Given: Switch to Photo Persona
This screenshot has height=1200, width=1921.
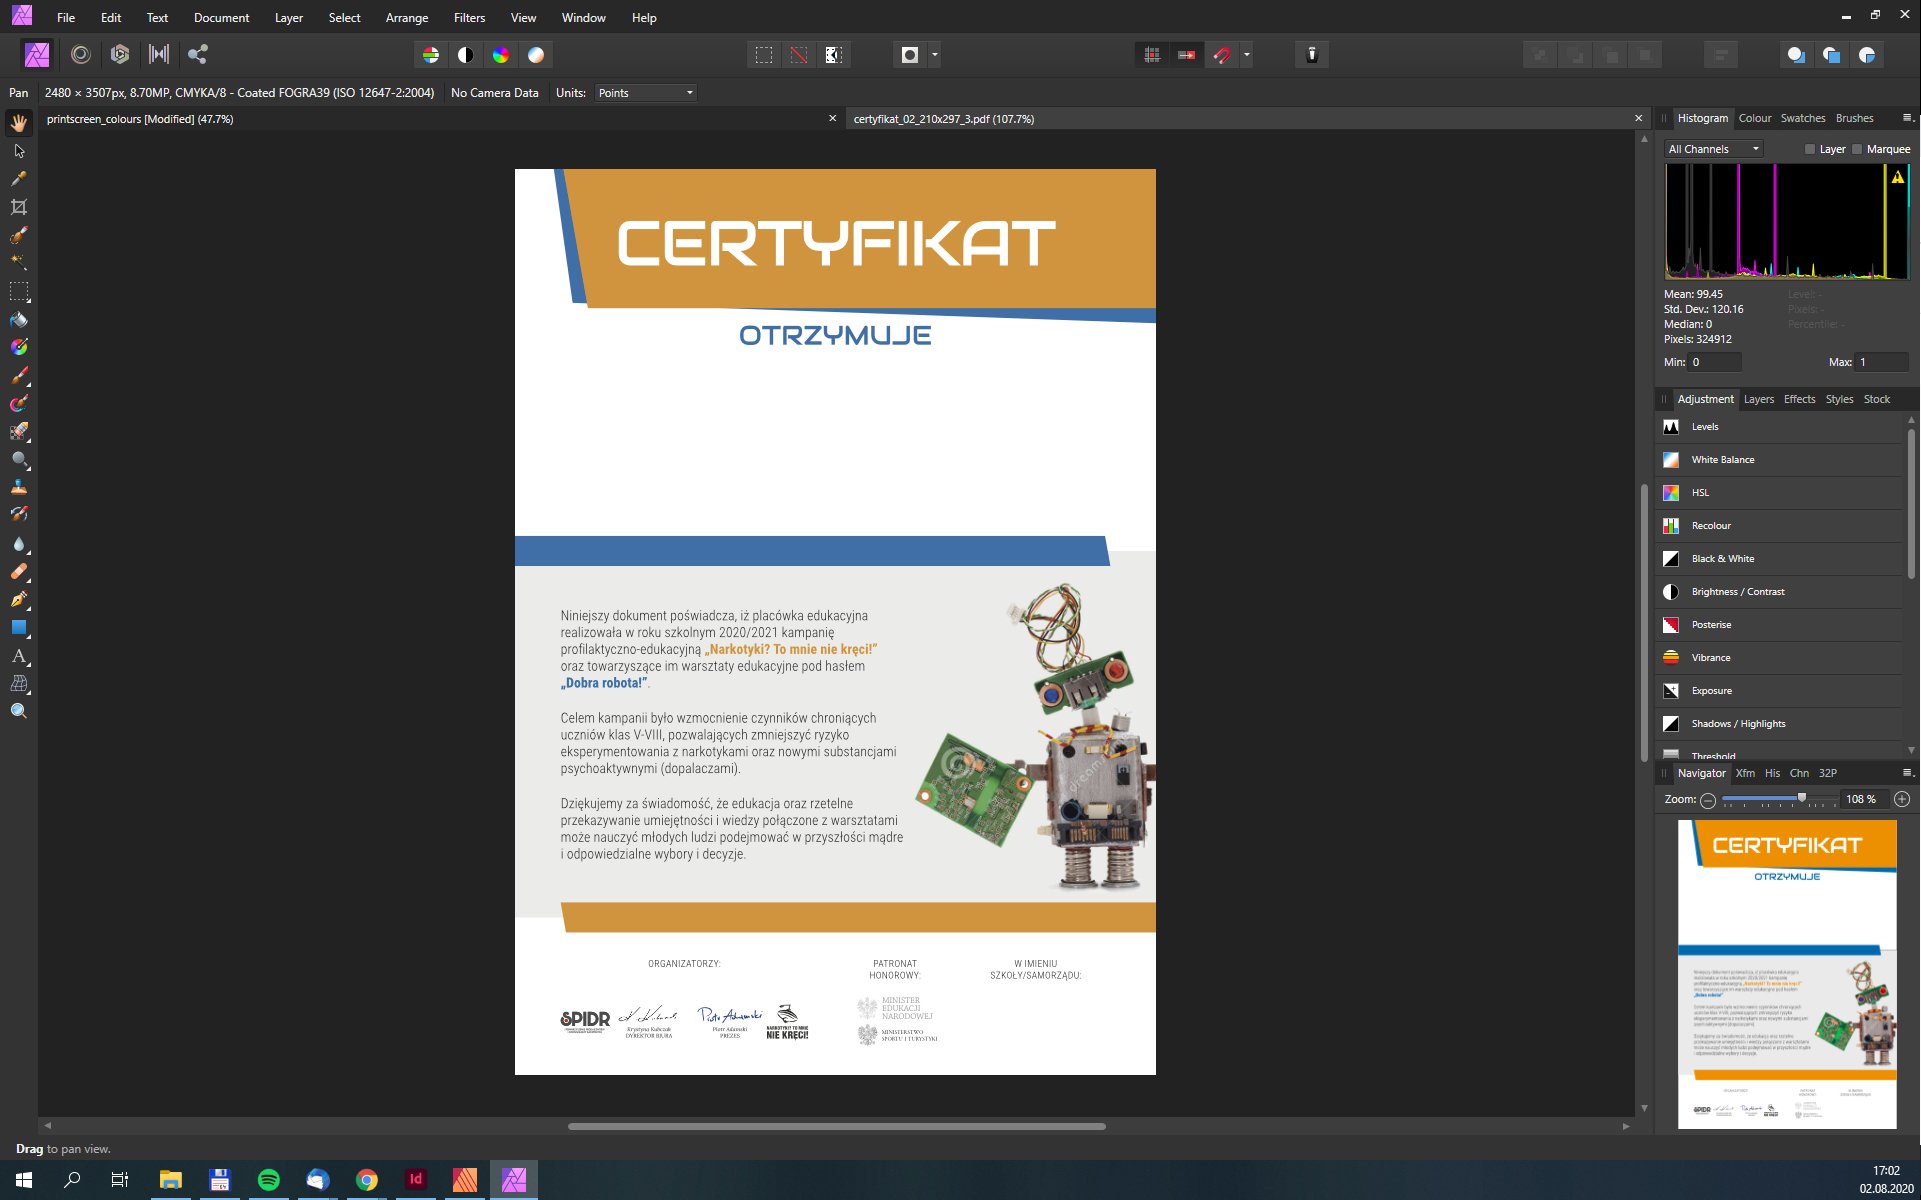Looking at the screenshot, I should (x=37, y=55).
